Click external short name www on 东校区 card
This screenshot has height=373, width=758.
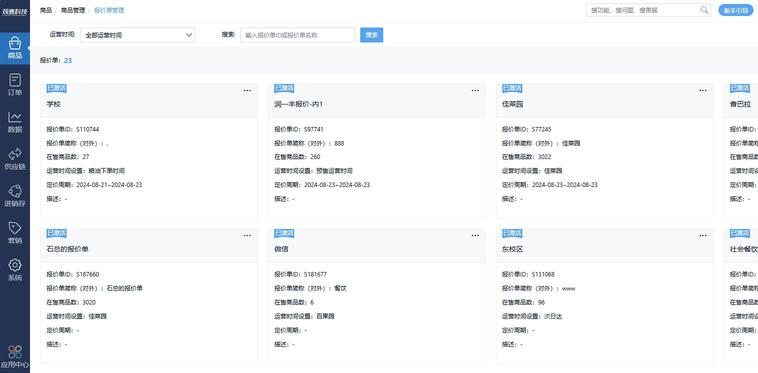pos(568,288)
